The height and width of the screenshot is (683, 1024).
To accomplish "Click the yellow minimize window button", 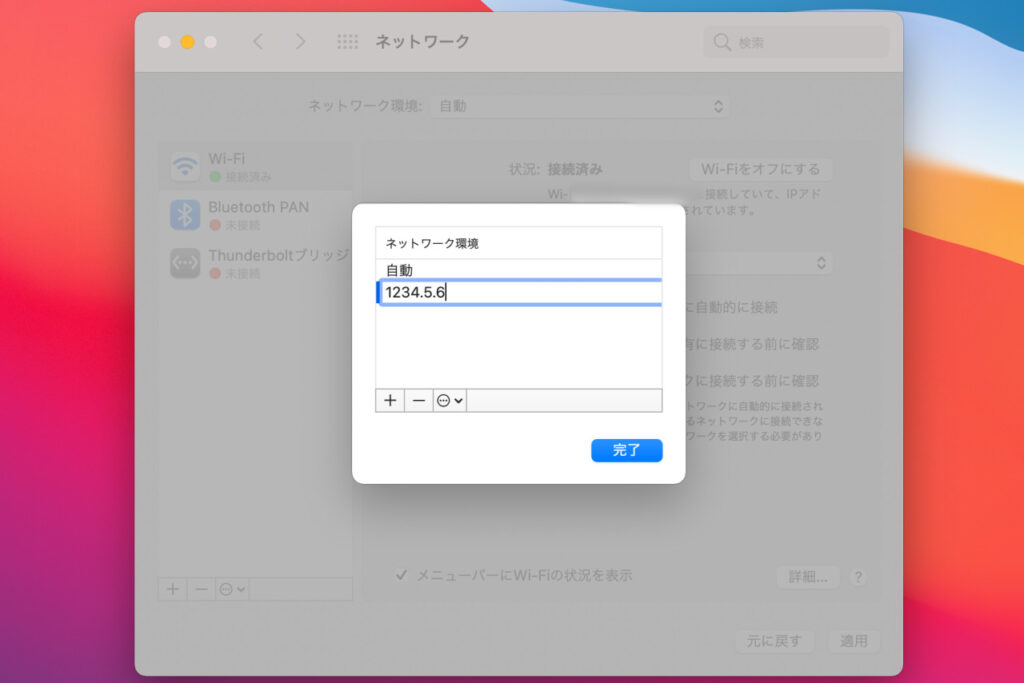I will (187, 42).
